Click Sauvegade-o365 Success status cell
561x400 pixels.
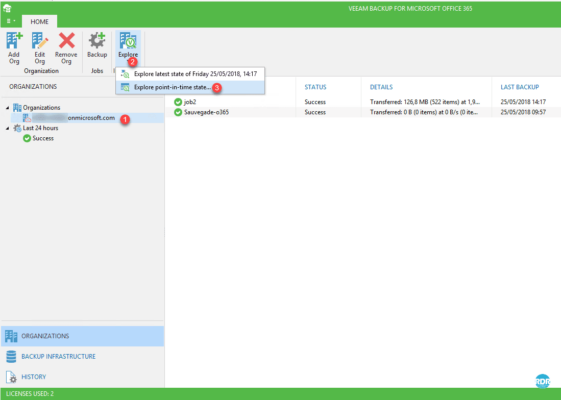pos(315,112)
